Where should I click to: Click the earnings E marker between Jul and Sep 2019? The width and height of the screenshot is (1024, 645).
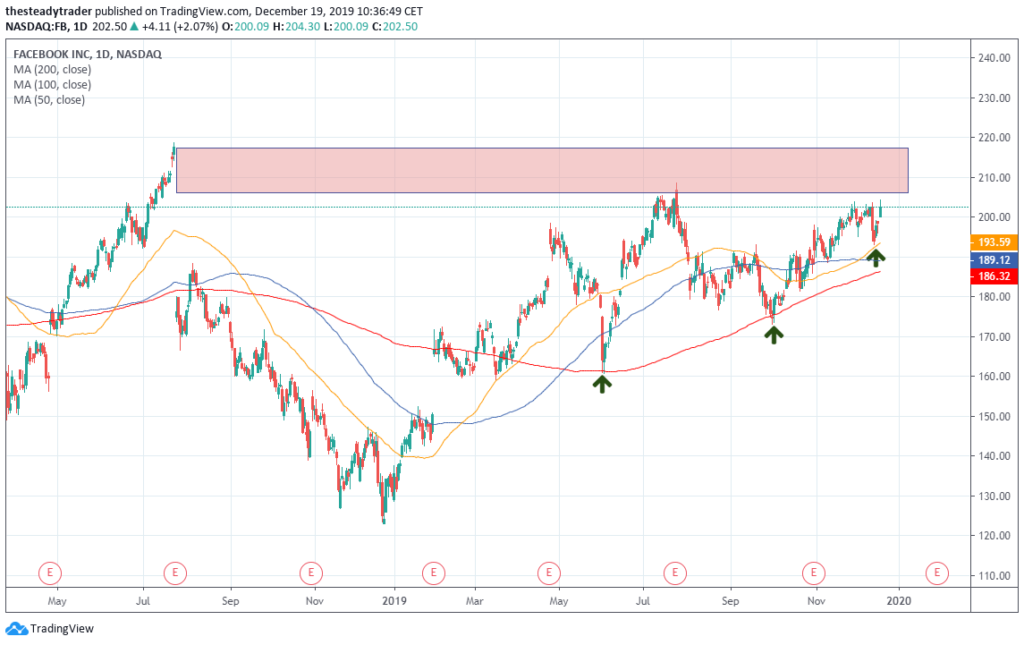coord(675,573)
